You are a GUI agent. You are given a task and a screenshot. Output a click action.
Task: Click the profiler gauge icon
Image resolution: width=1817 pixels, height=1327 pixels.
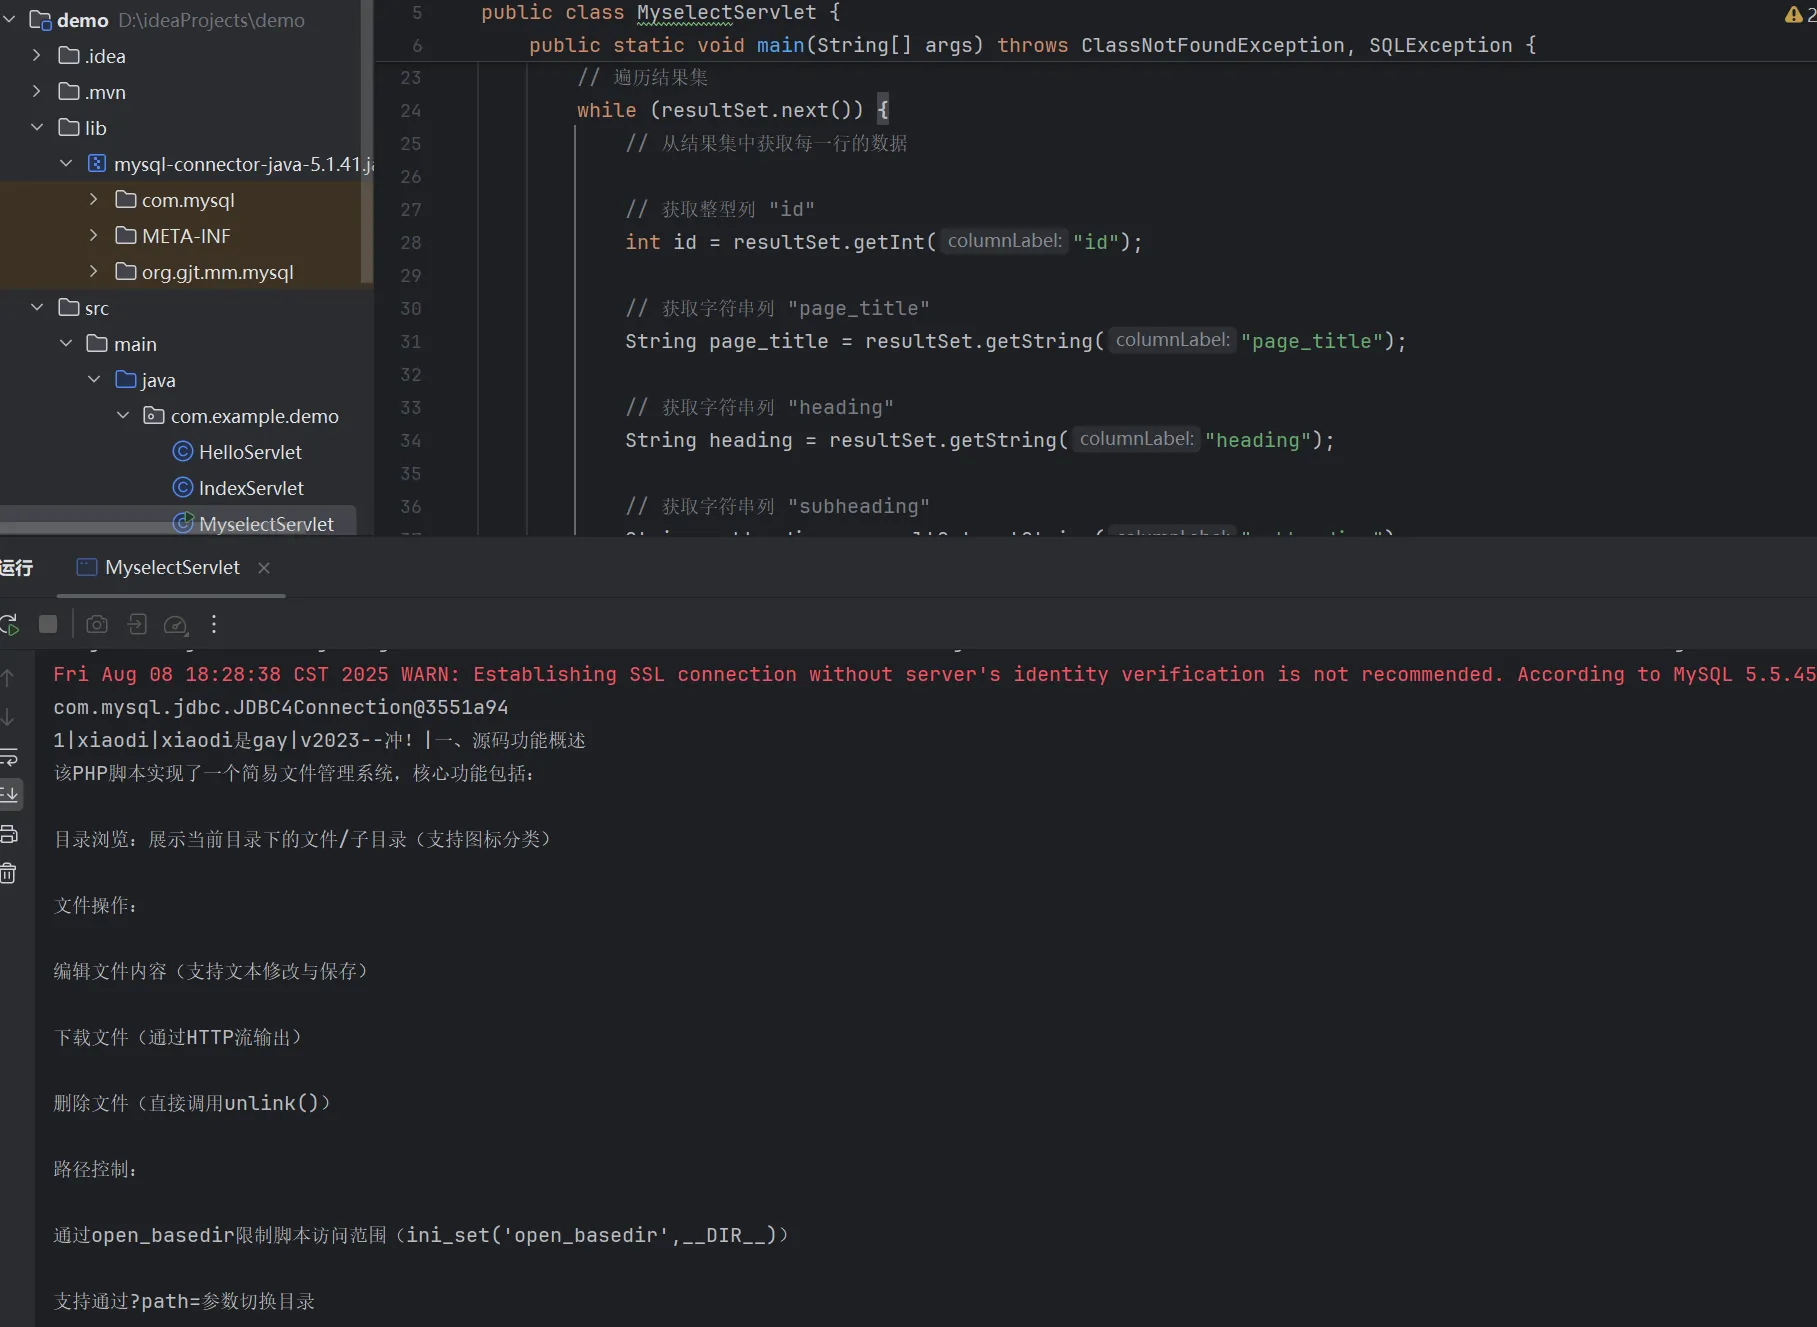pyautogui.click(x=175, y=625)
